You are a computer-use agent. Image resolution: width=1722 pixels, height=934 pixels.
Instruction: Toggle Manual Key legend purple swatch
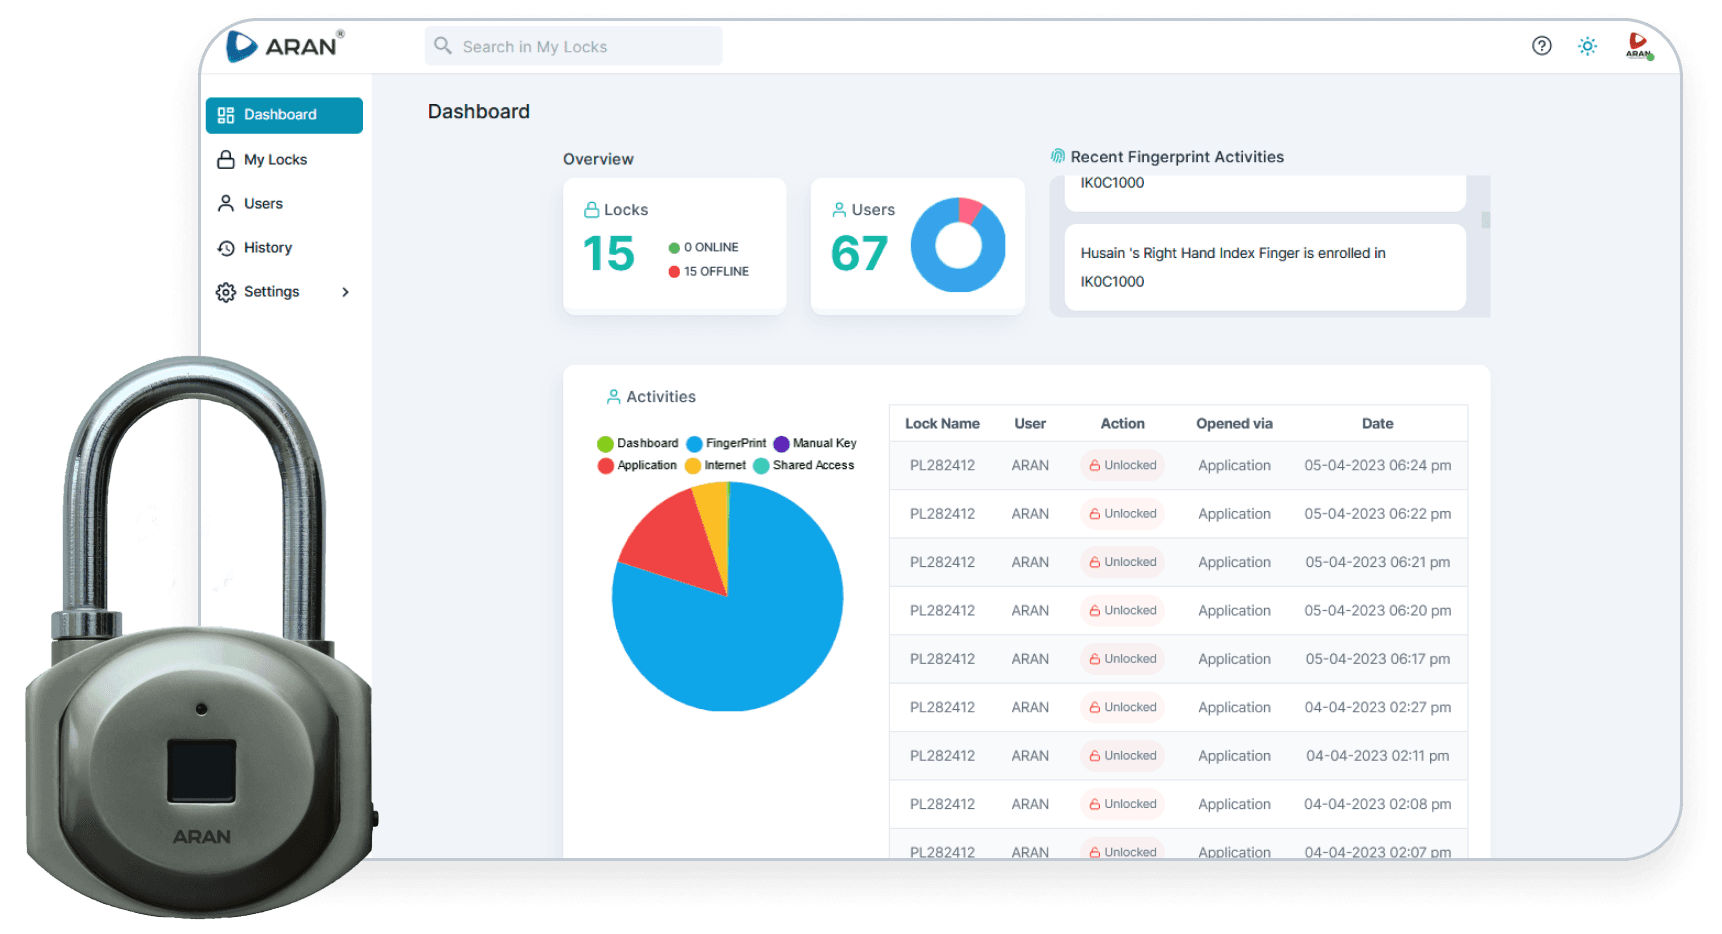pyautogui.click(x=781, y=444)
